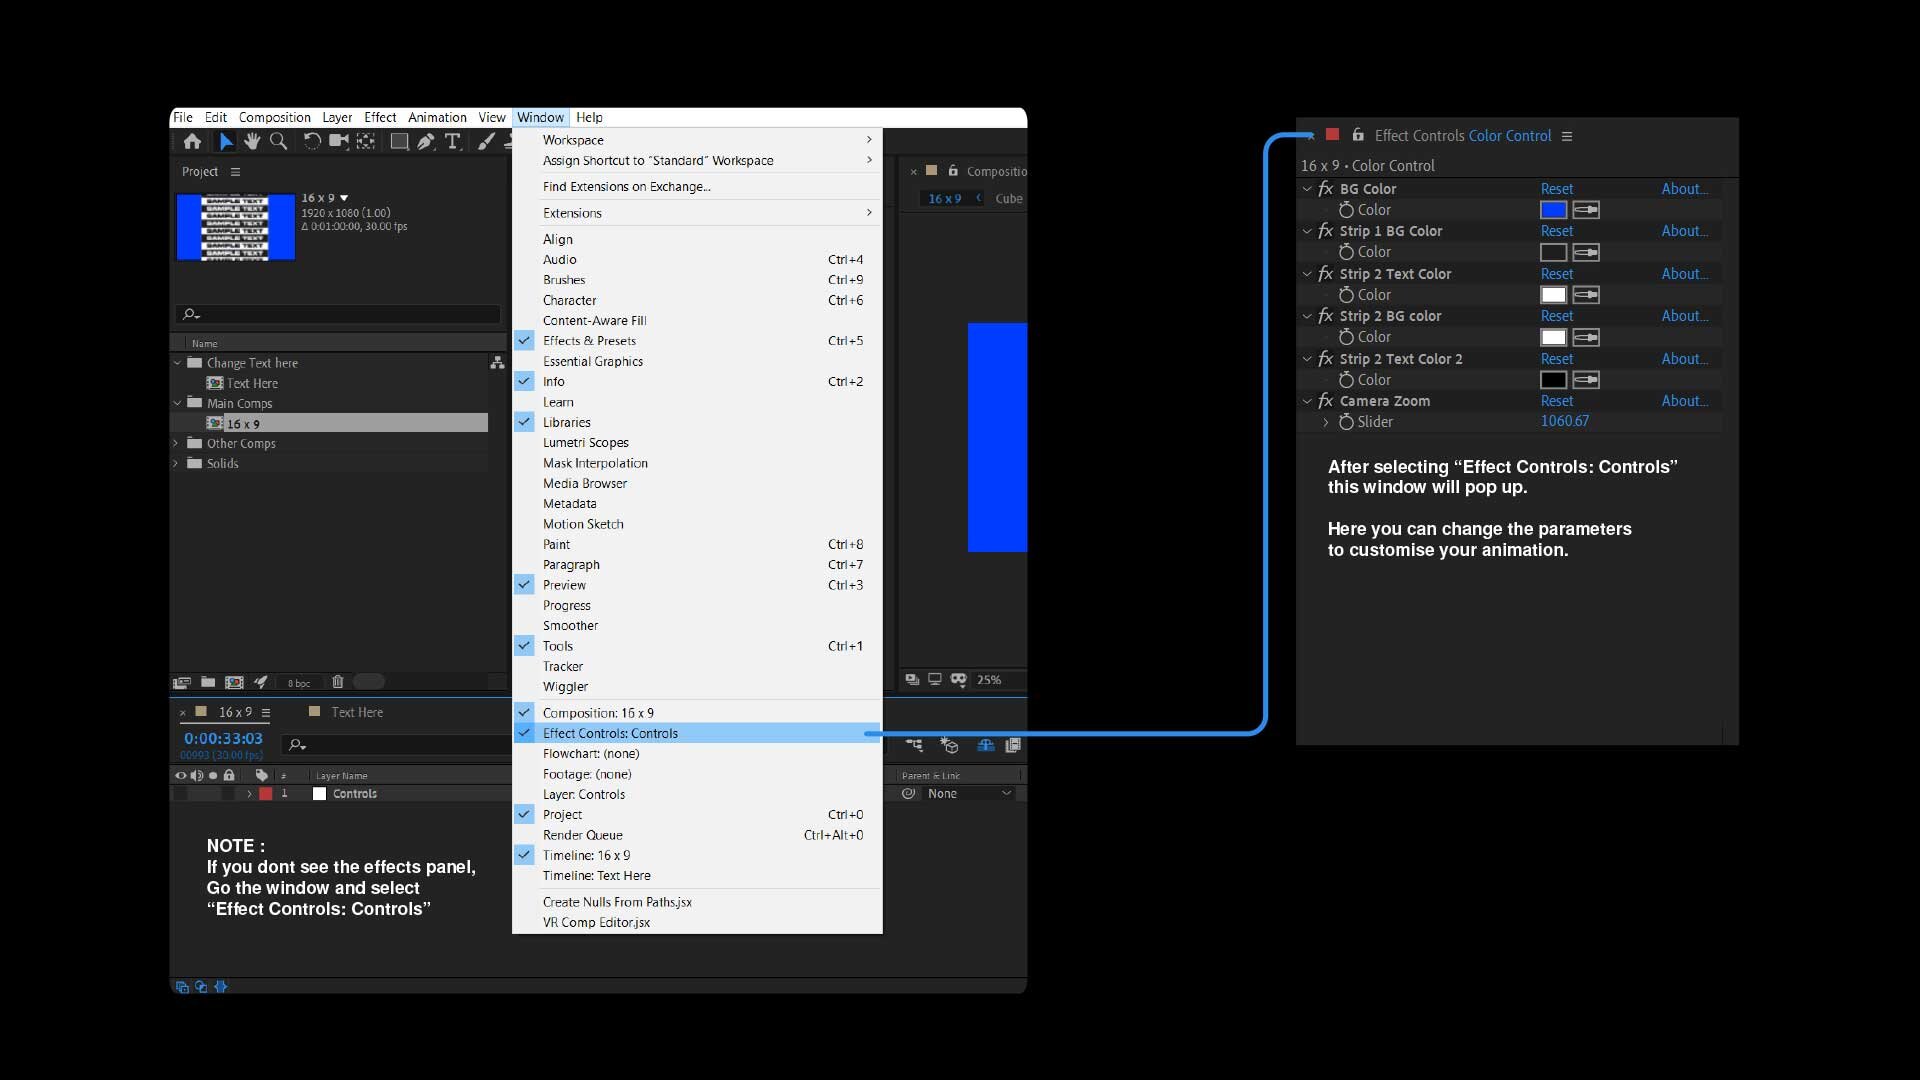Click BG Color blue swatch

[x=1553, y=210]
